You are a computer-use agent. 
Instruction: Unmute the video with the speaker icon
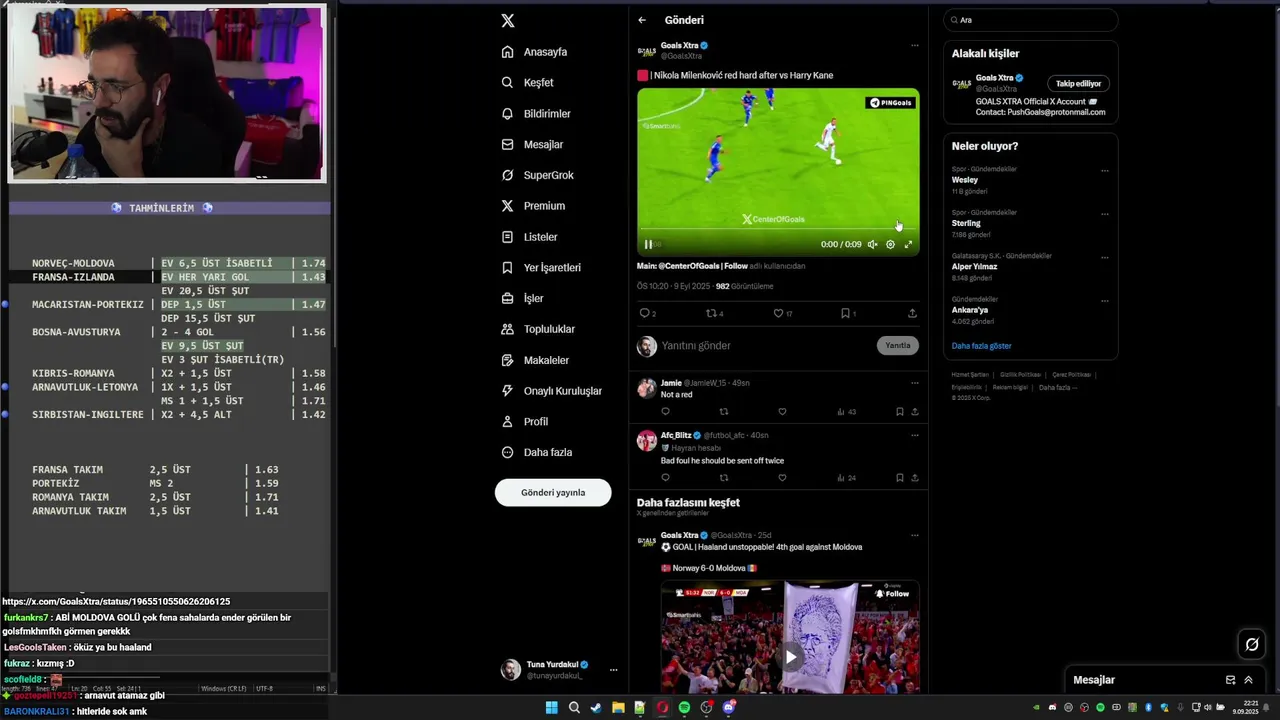tap(872, 244)
